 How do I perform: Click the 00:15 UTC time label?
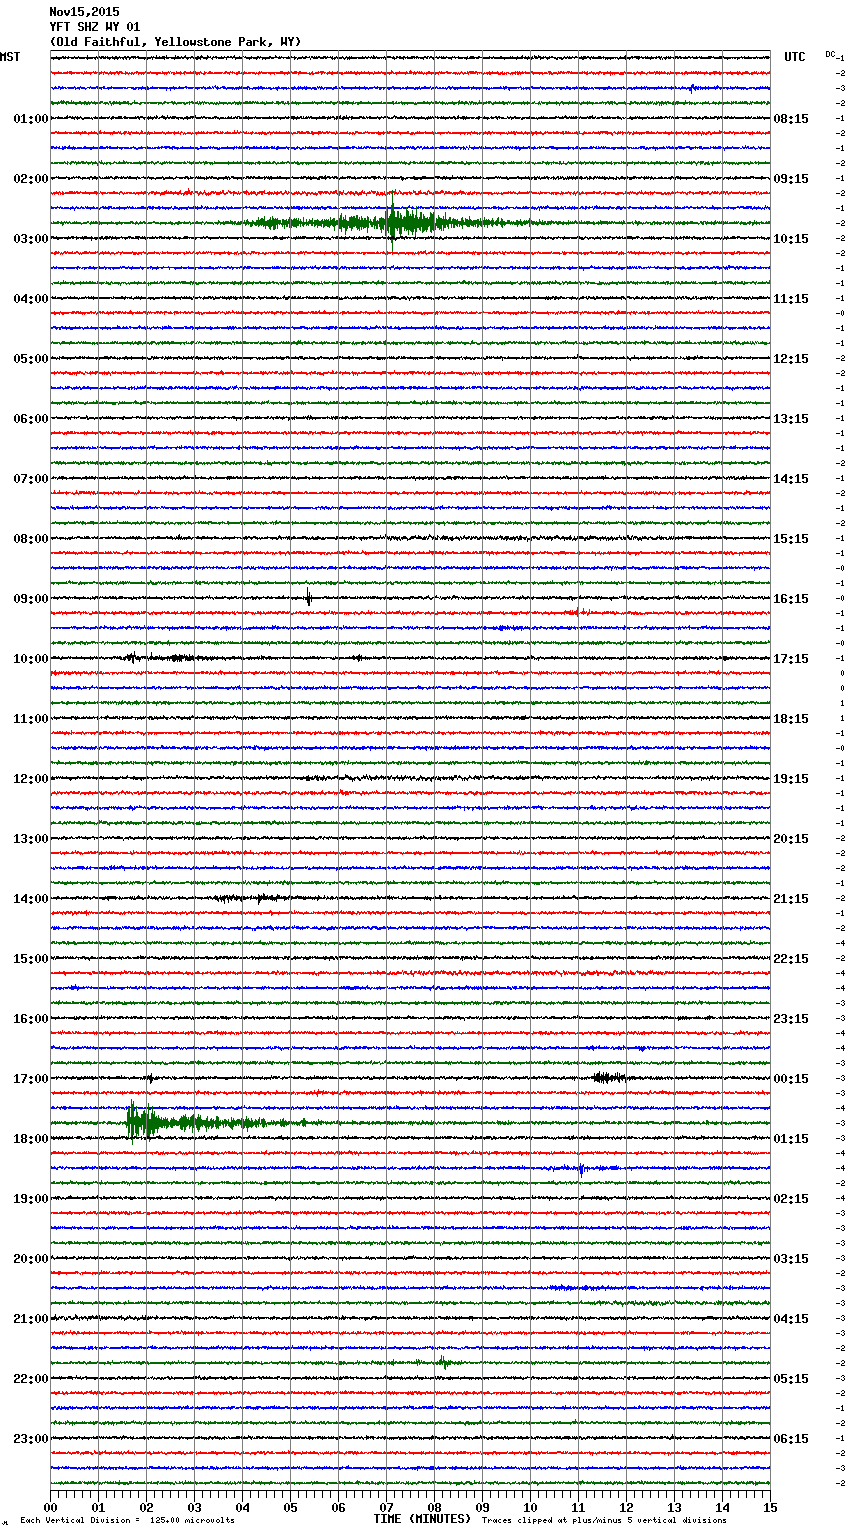coord(791,1079)
